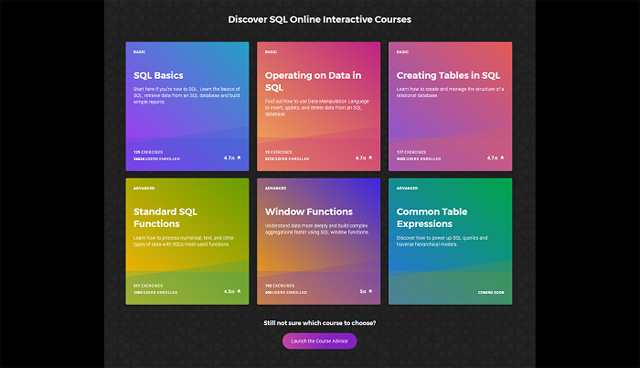Click Discover SQL Online Interactive Courses heading

pyautogui.click(x=320, y=20)
